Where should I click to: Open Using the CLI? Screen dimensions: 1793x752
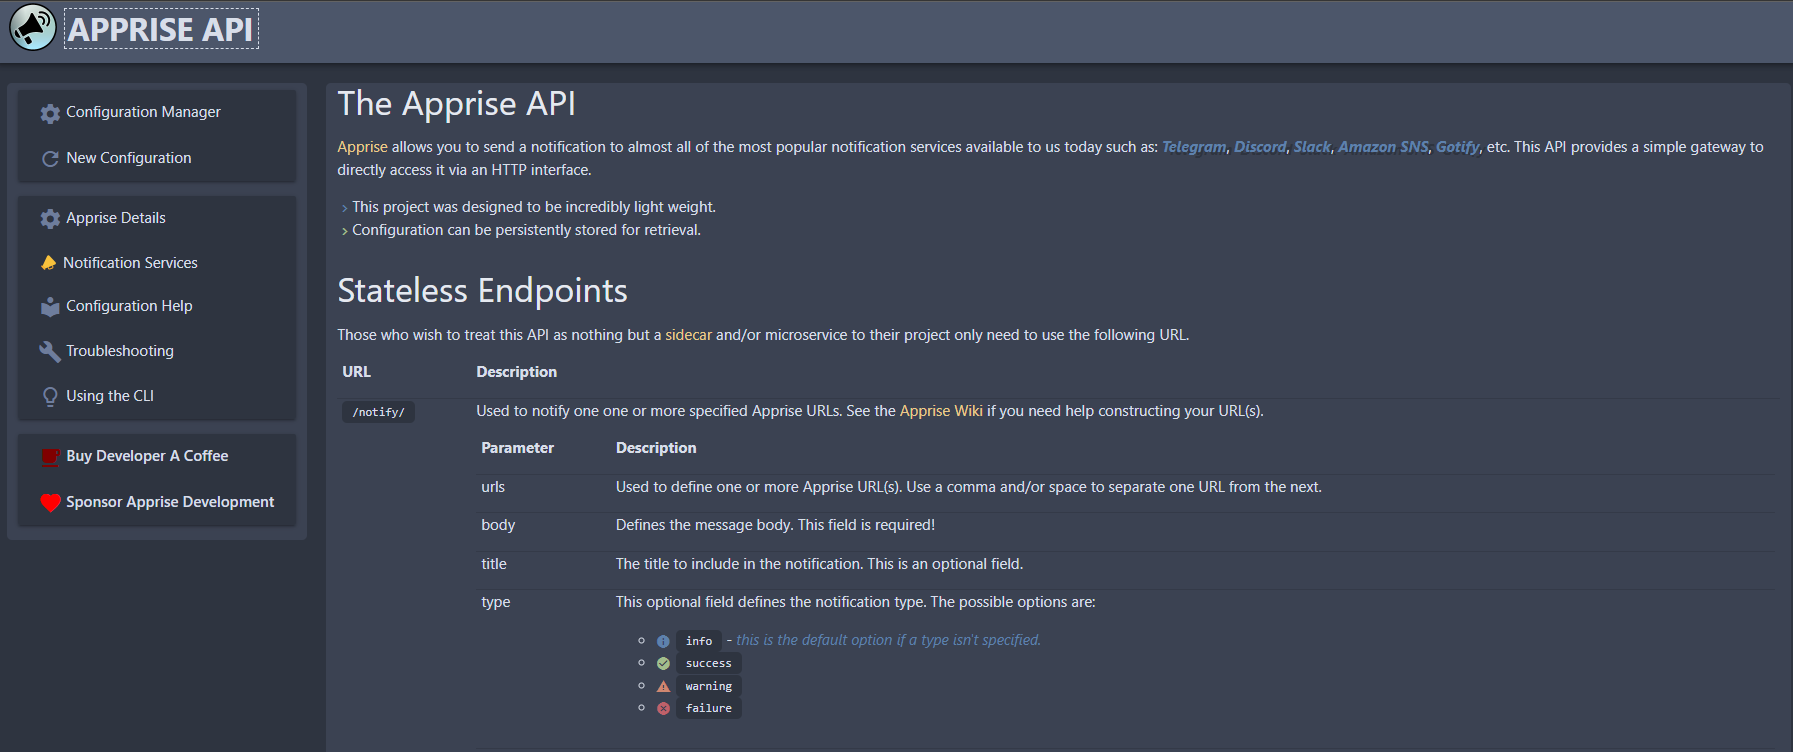pyautogui.click(x=110, y=396)
